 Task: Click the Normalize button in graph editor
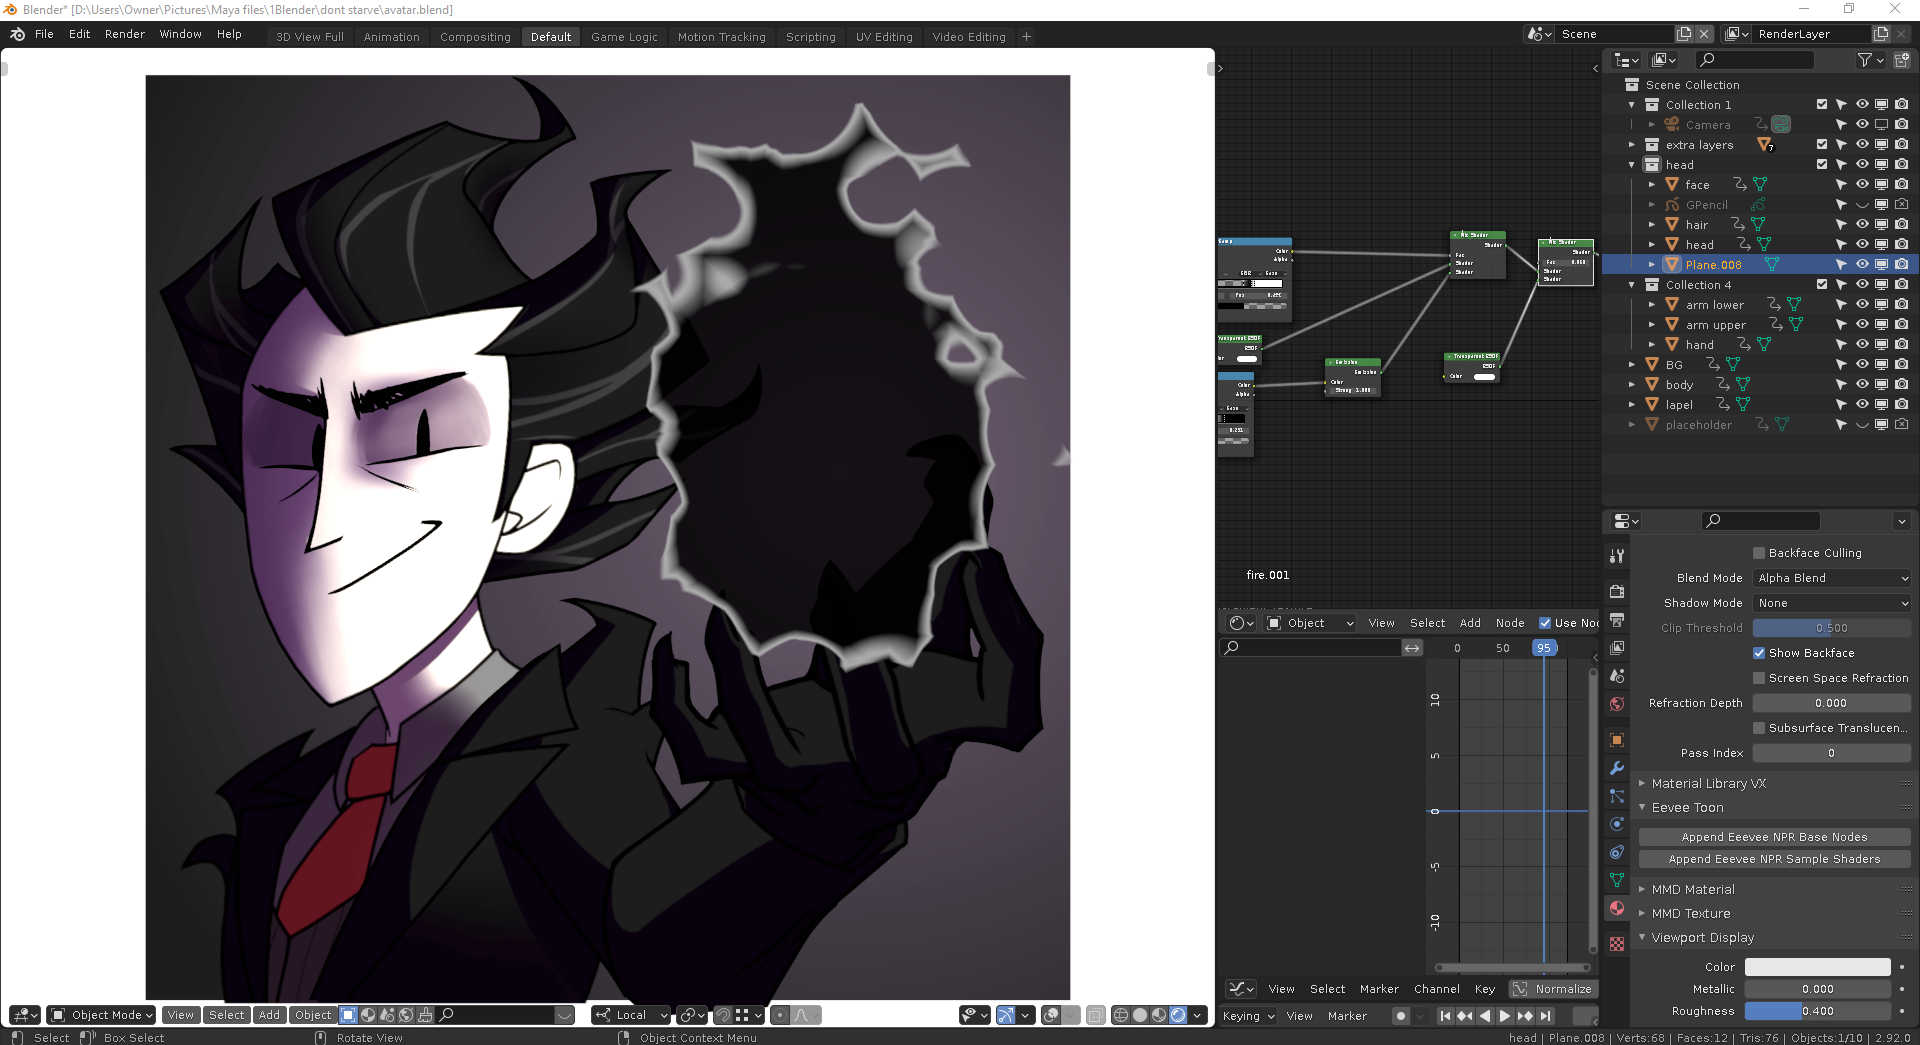click(1553, 989)
